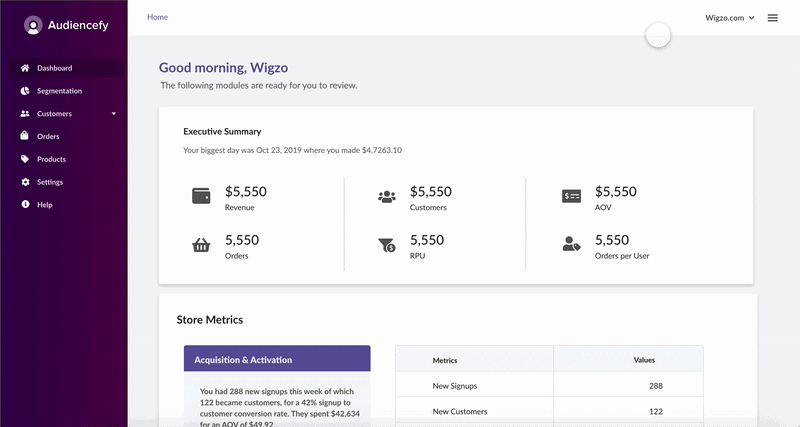Click the Segmentation pie chart icon
The width and height of the screenshot is (800, 427).
[x=25, y=91]
